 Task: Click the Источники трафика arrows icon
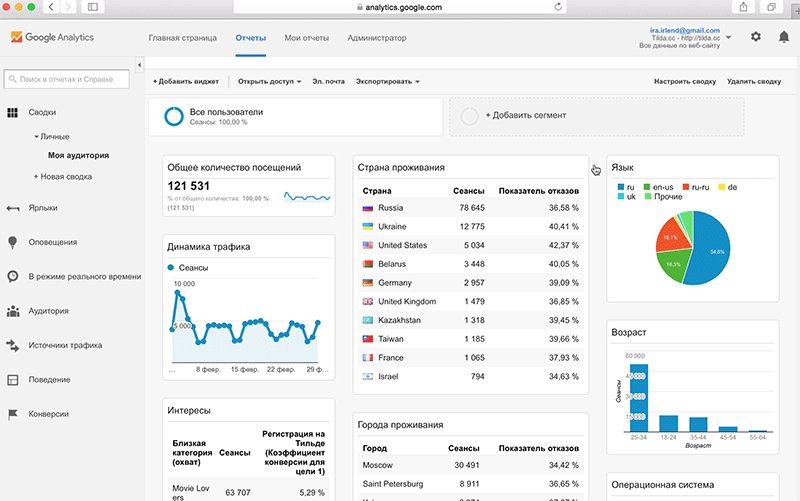coord(13,345)
